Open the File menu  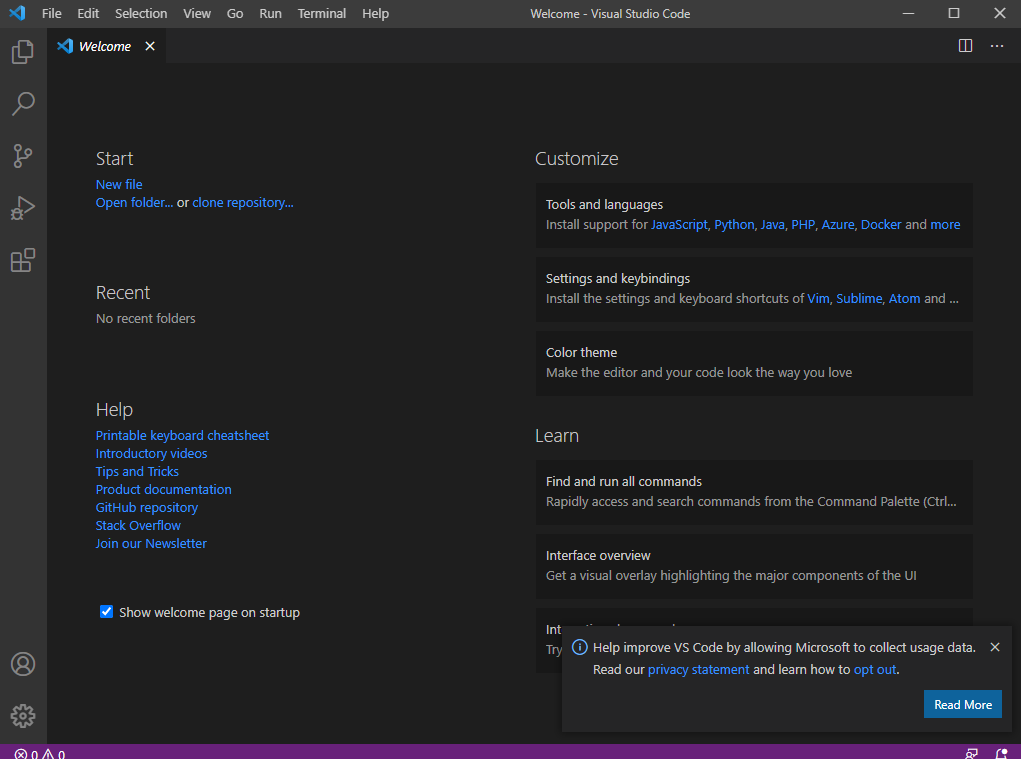click(x=51, y=13)
